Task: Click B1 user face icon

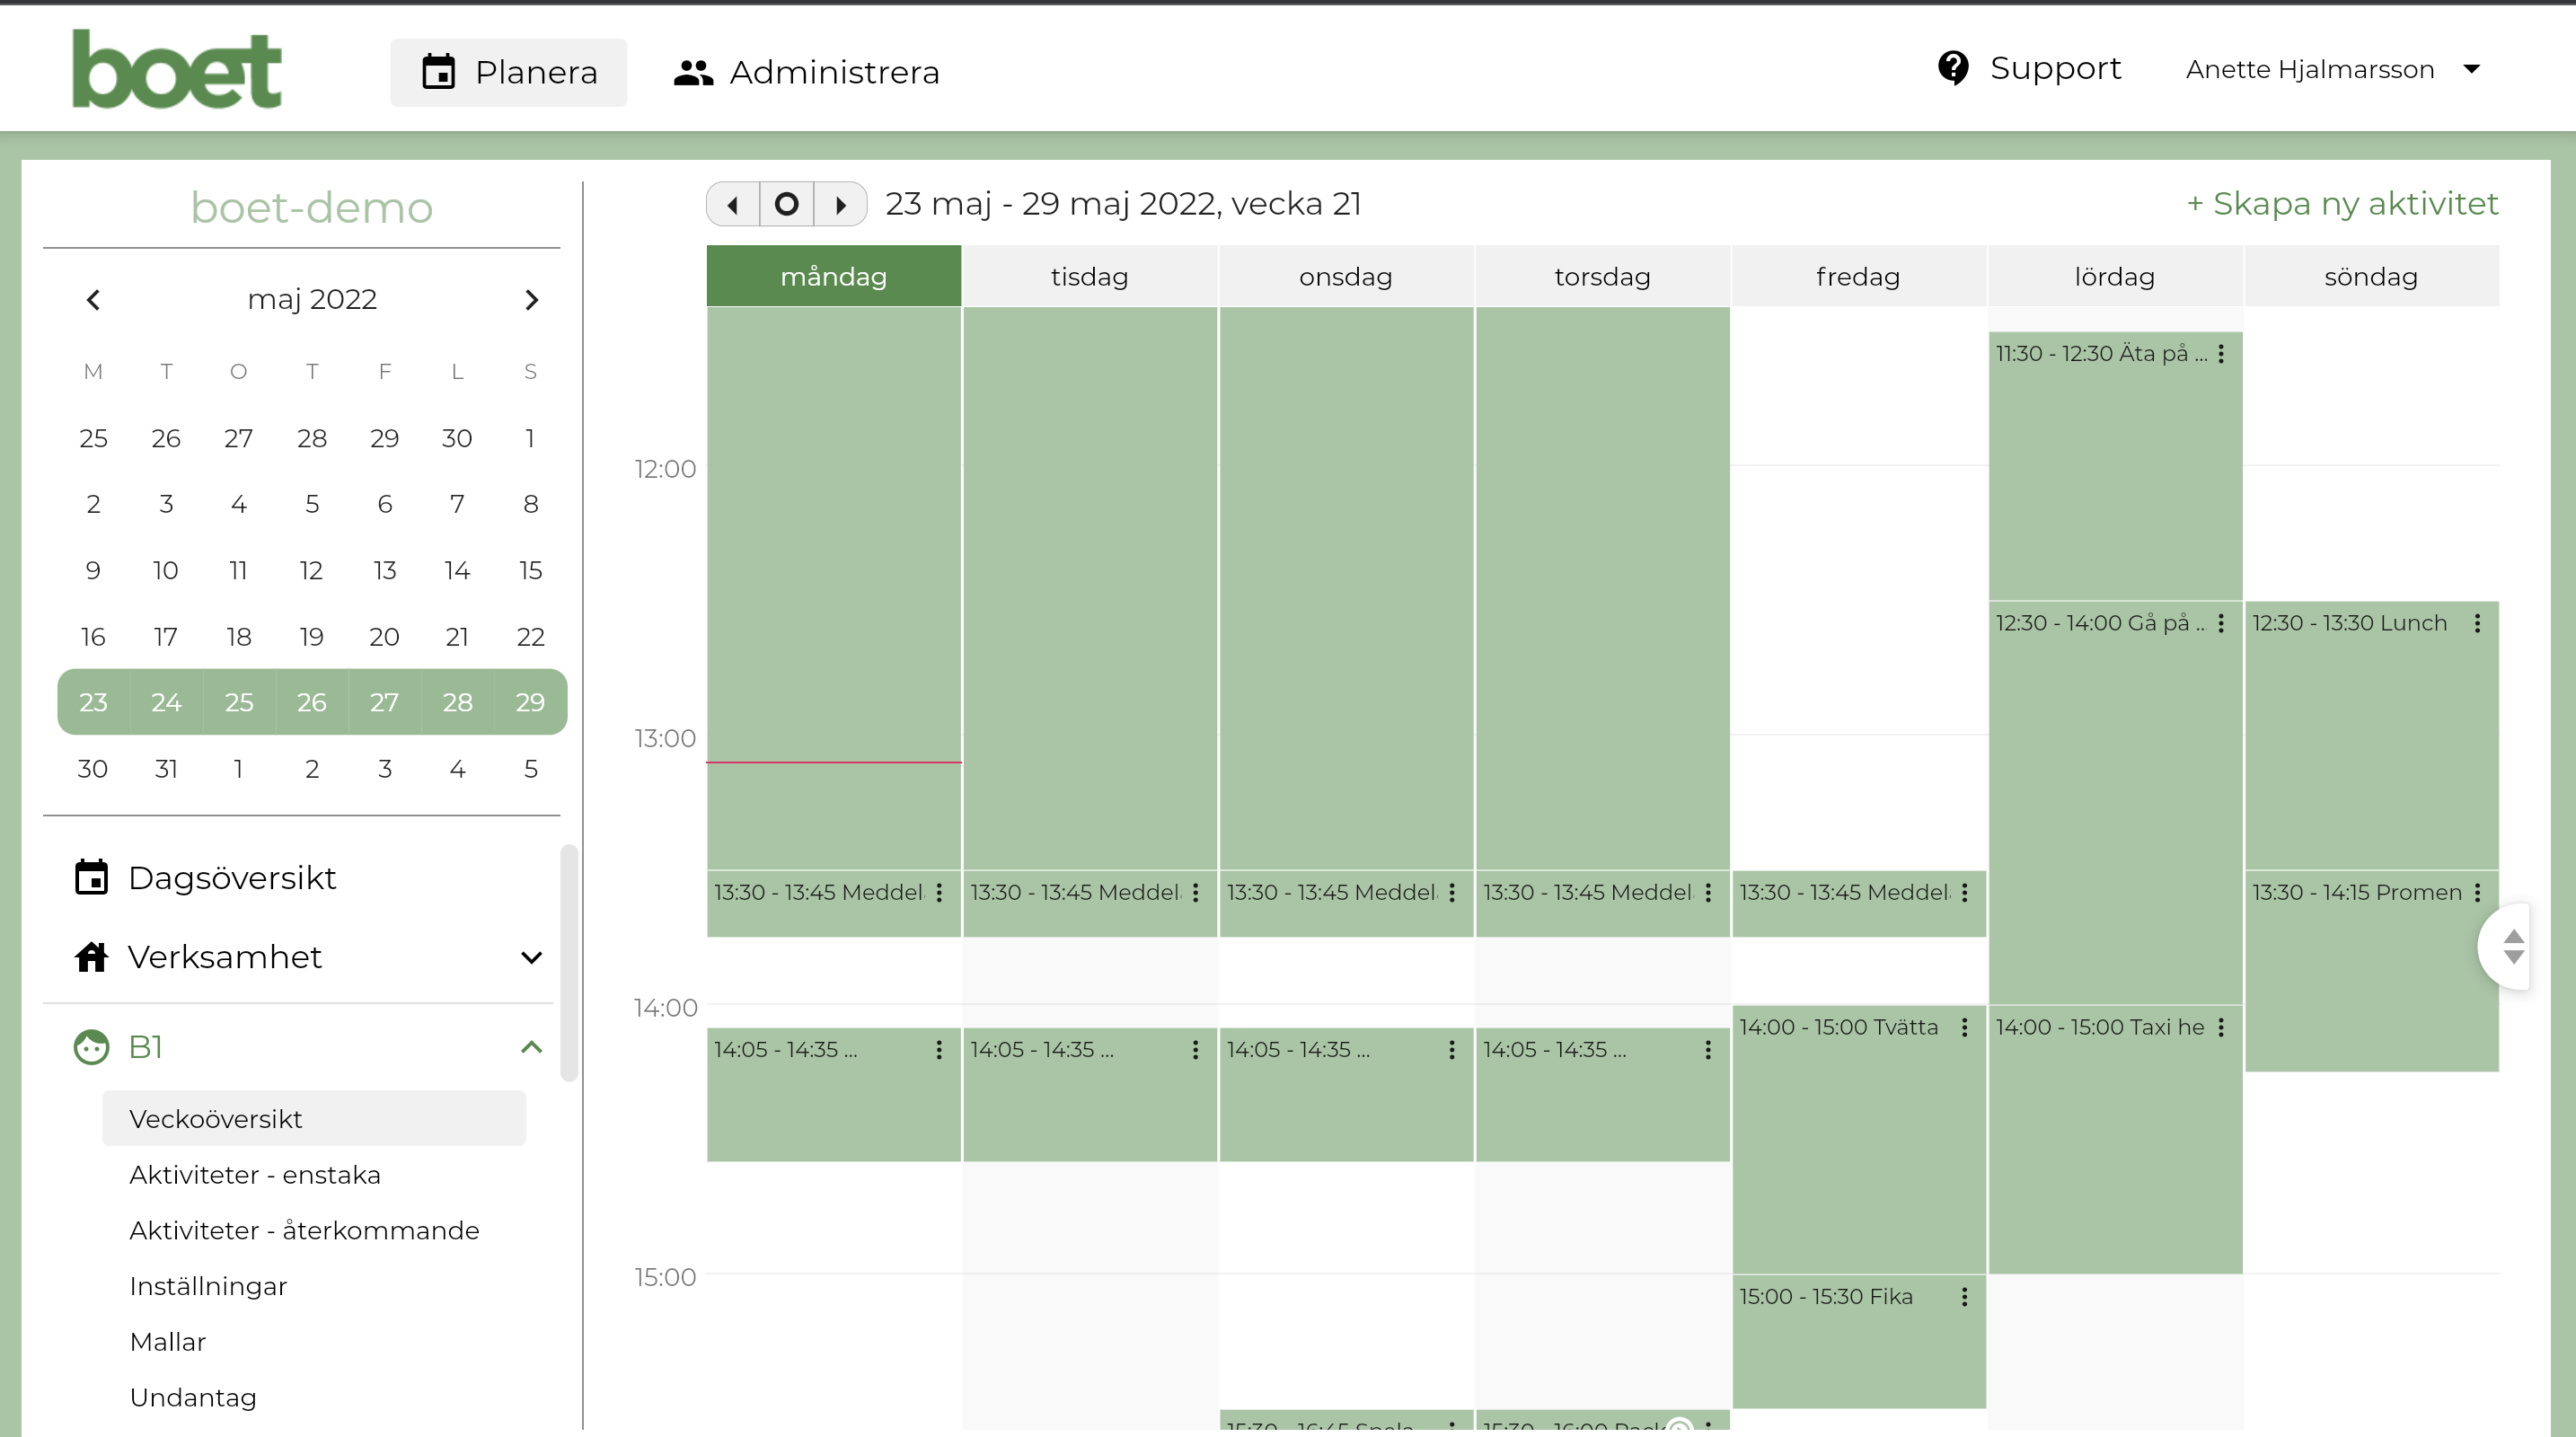Action: [x=91, y=1047]
